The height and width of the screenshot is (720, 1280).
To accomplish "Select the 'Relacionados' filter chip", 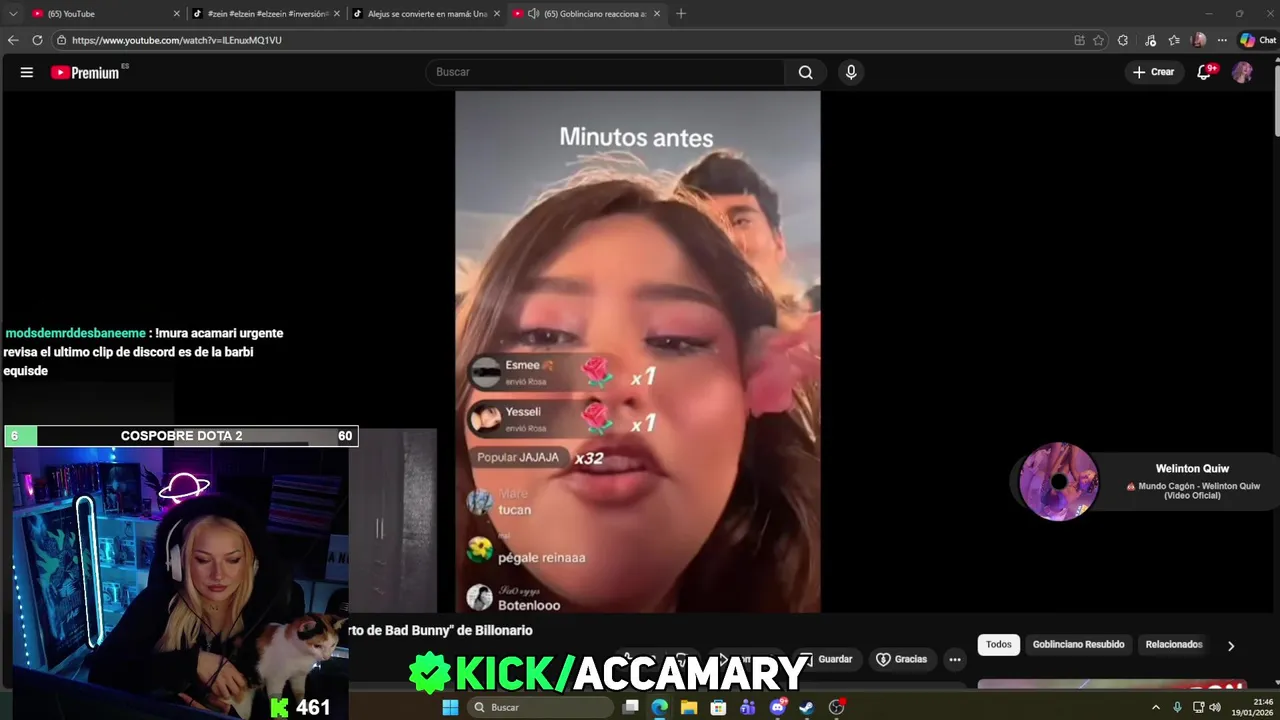I will coord(1174,645).
